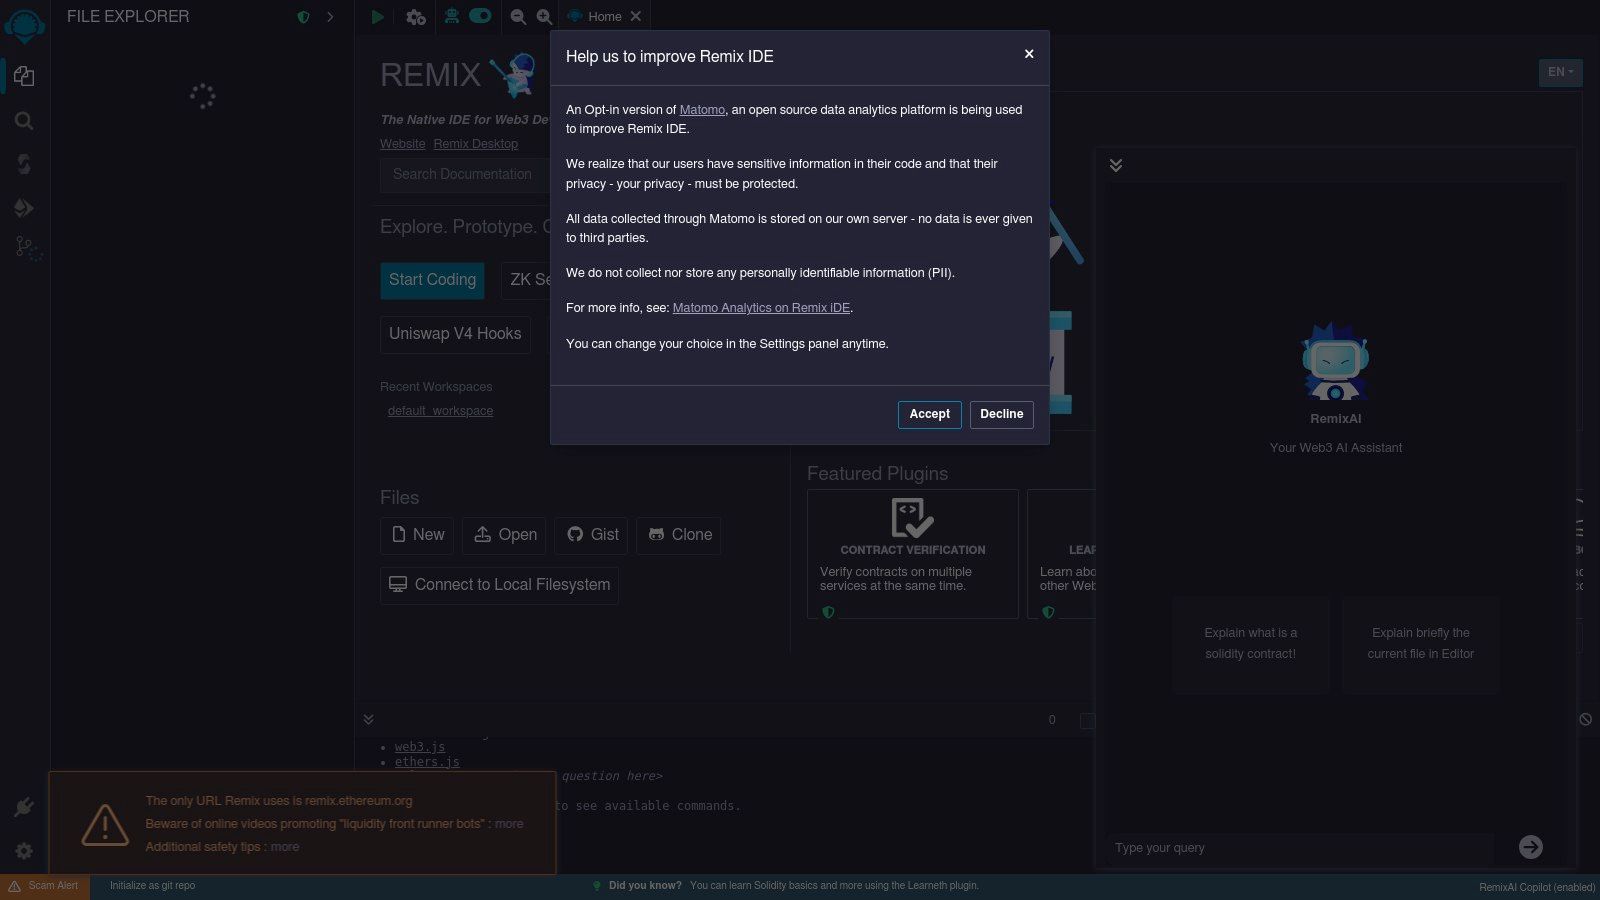Select Explain briefly the current file
Viewport: 1600px width, 900px height.
coord(1421,644)
